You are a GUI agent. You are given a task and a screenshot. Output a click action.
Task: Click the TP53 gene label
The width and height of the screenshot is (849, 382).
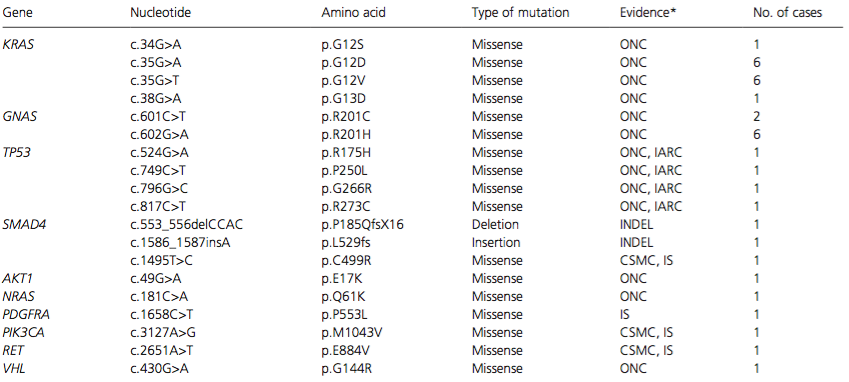(17, 153)
